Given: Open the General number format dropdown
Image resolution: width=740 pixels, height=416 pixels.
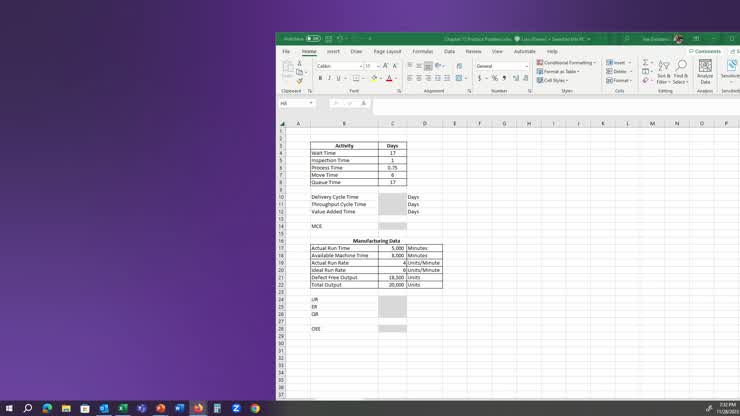Looking at the screenshot, I should coord(526,66).
